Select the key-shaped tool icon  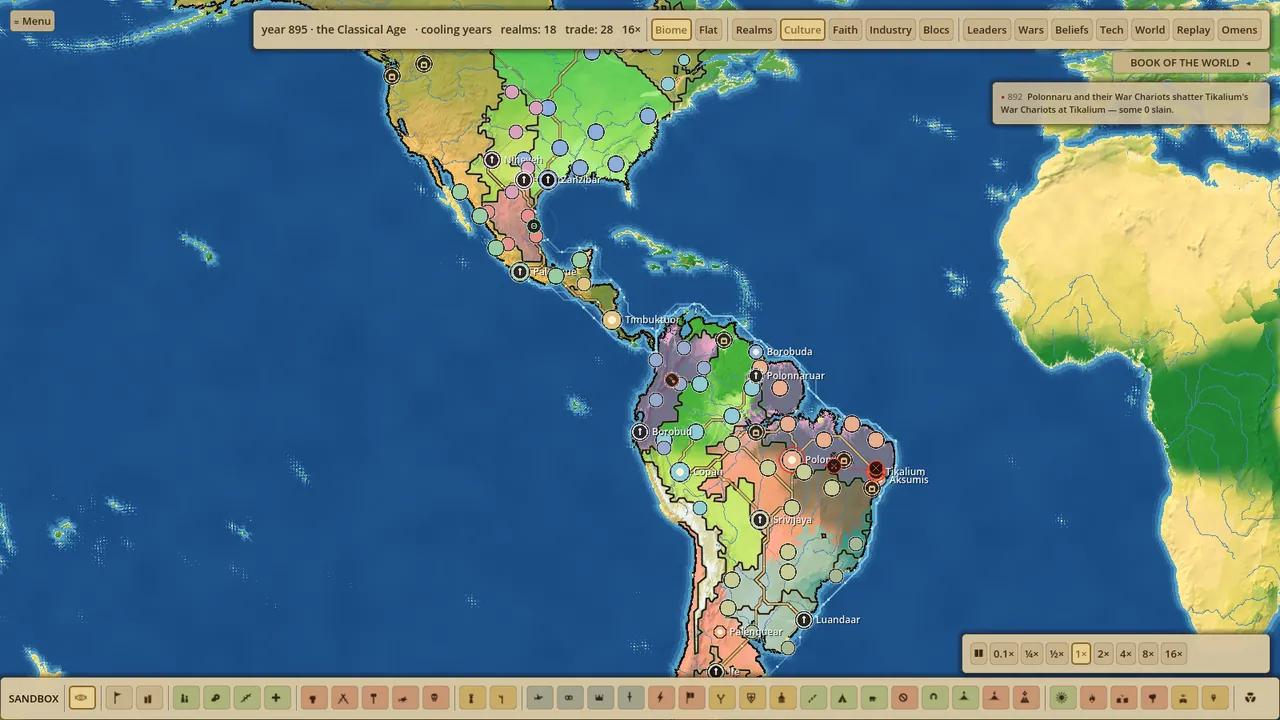(216, 698)
